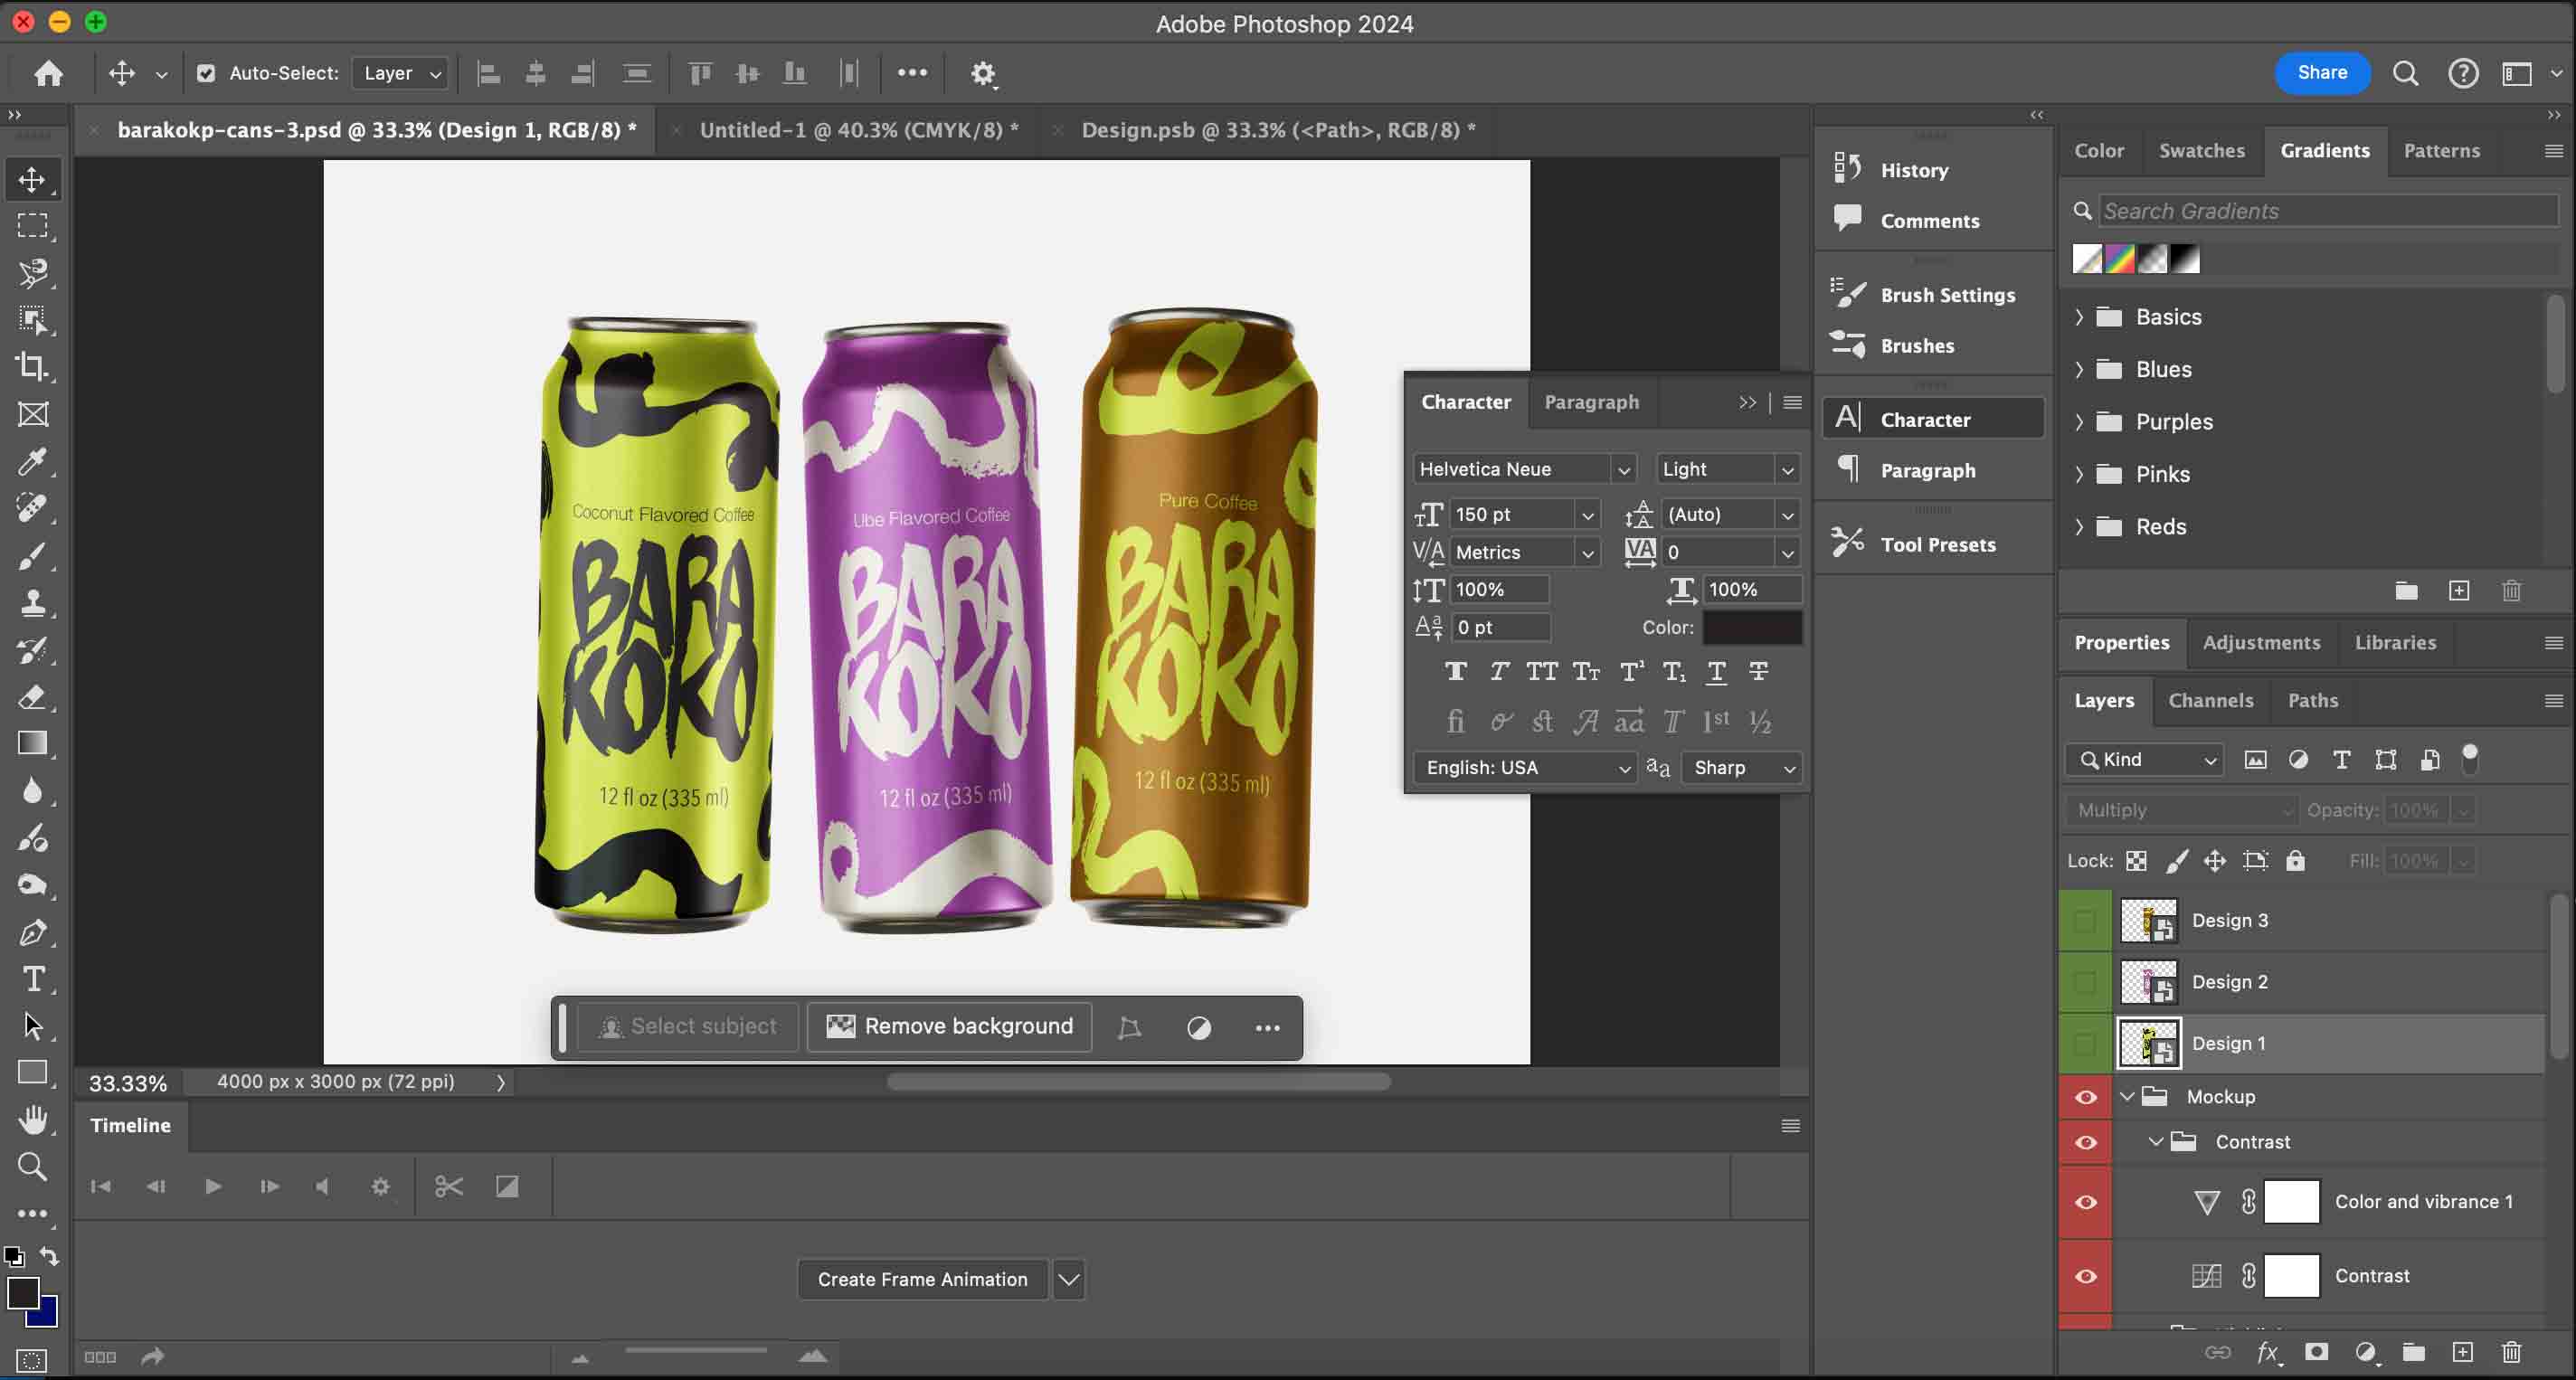Select the Hand tool
The width and height of the screenshot is (2576, 1380).
coord(32,1119)
